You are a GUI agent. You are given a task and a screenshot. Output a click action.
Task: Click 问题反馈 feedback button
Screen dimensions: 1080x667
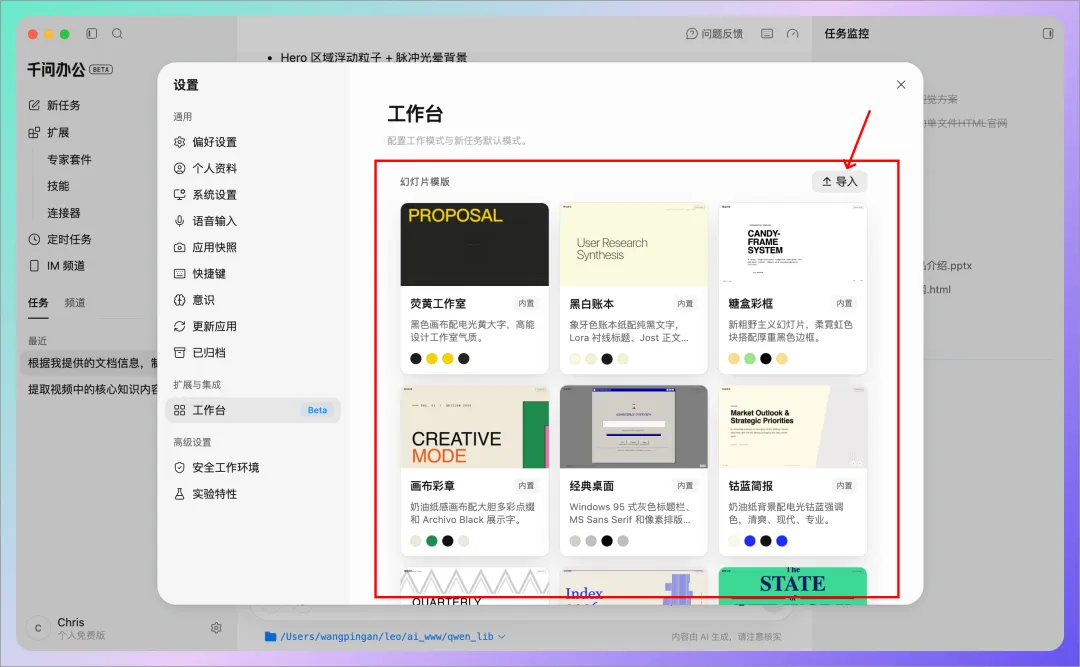714,34
